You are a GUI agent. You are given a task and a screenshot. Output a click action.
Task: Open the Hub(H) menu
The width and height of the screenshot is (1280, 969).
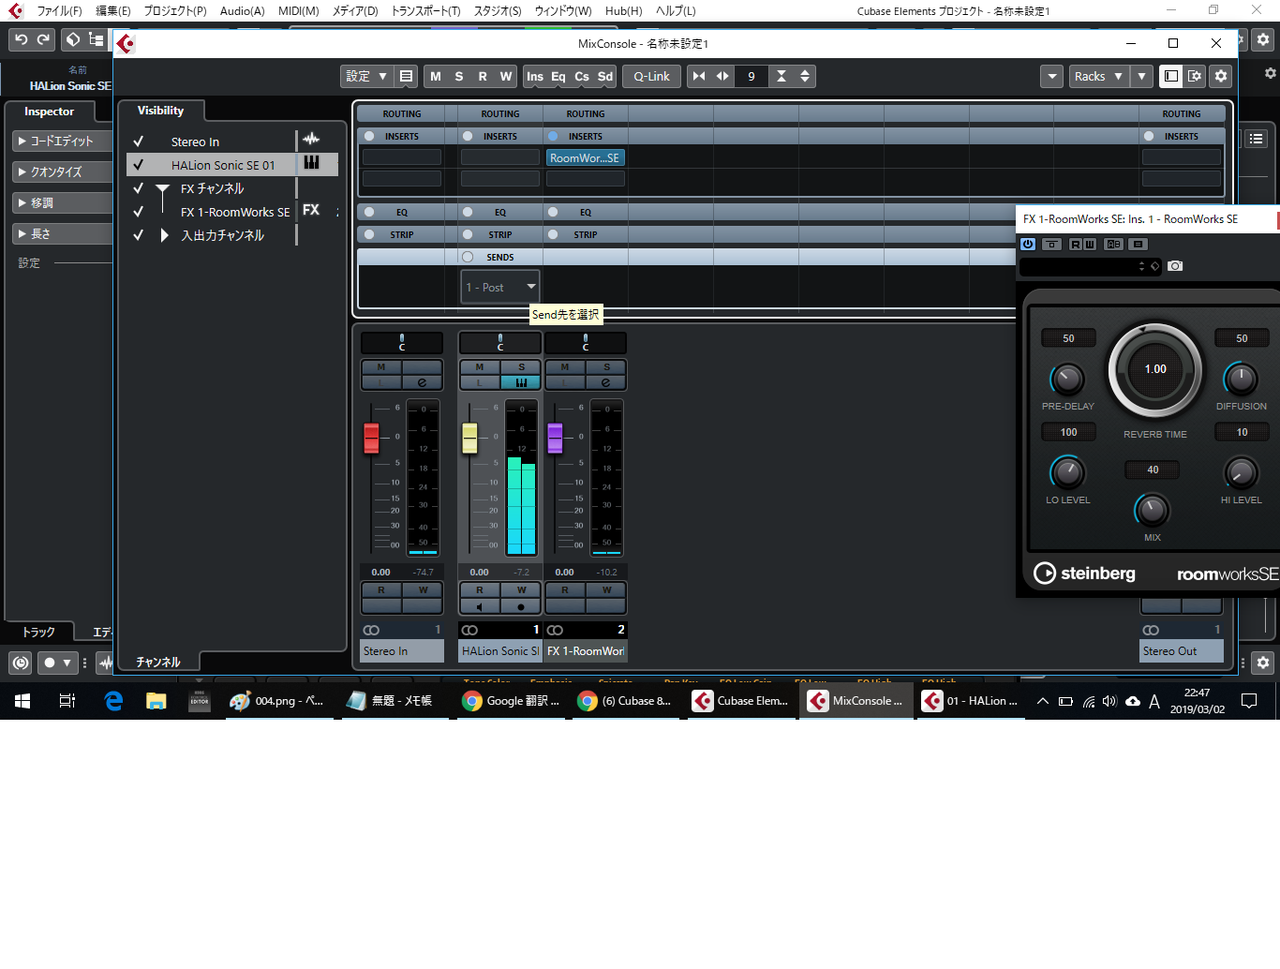point(623,11)
